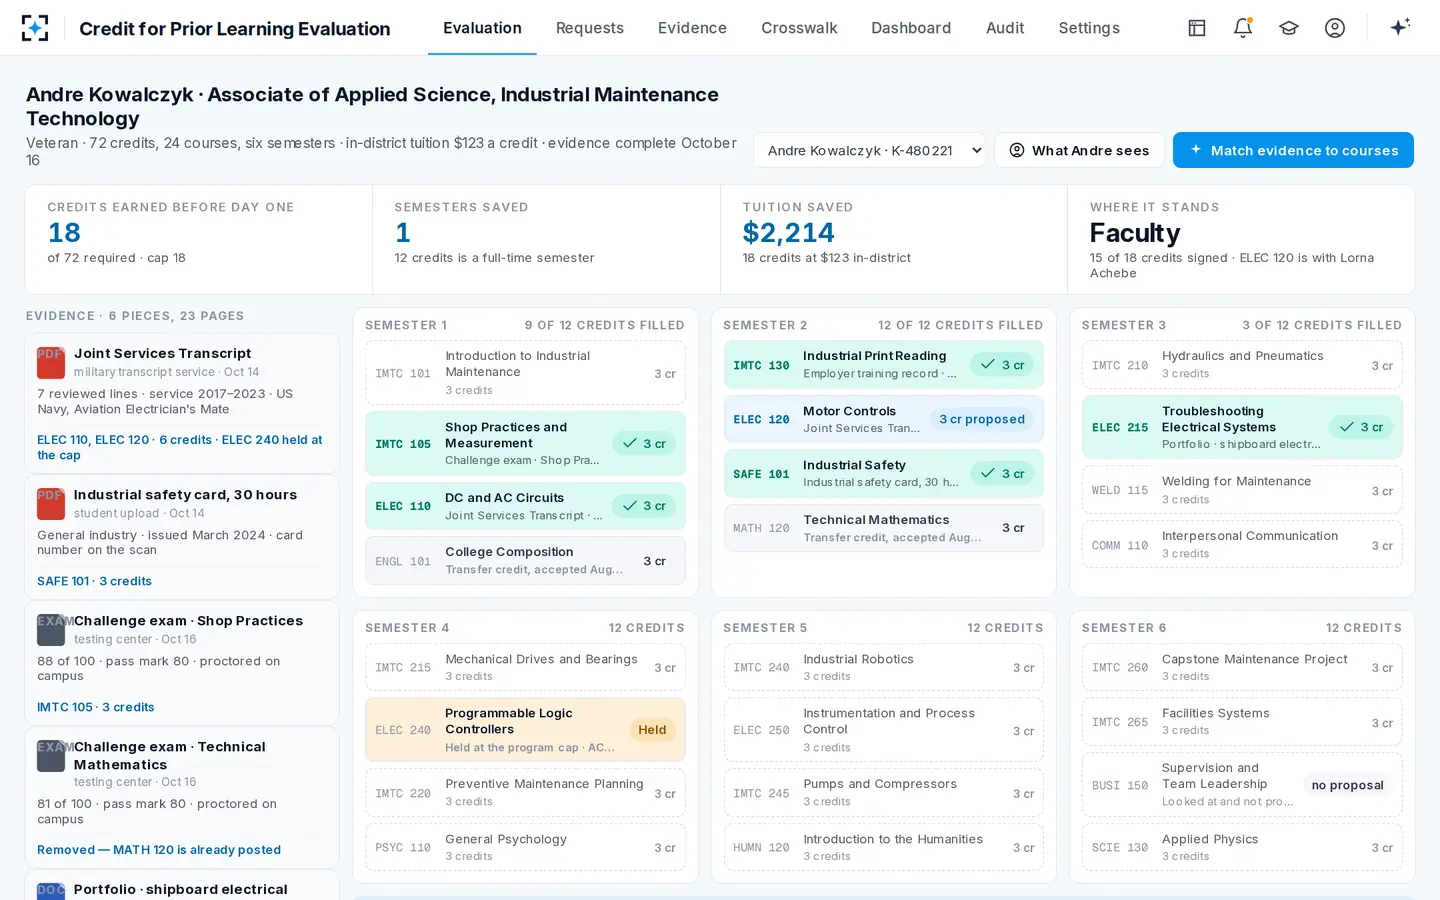The width and height of the screenshot is (1440, 900).
Task: Click the IMTC 105 checkmark credit badge
Action: pyautogui.click(x=644, y=443)
